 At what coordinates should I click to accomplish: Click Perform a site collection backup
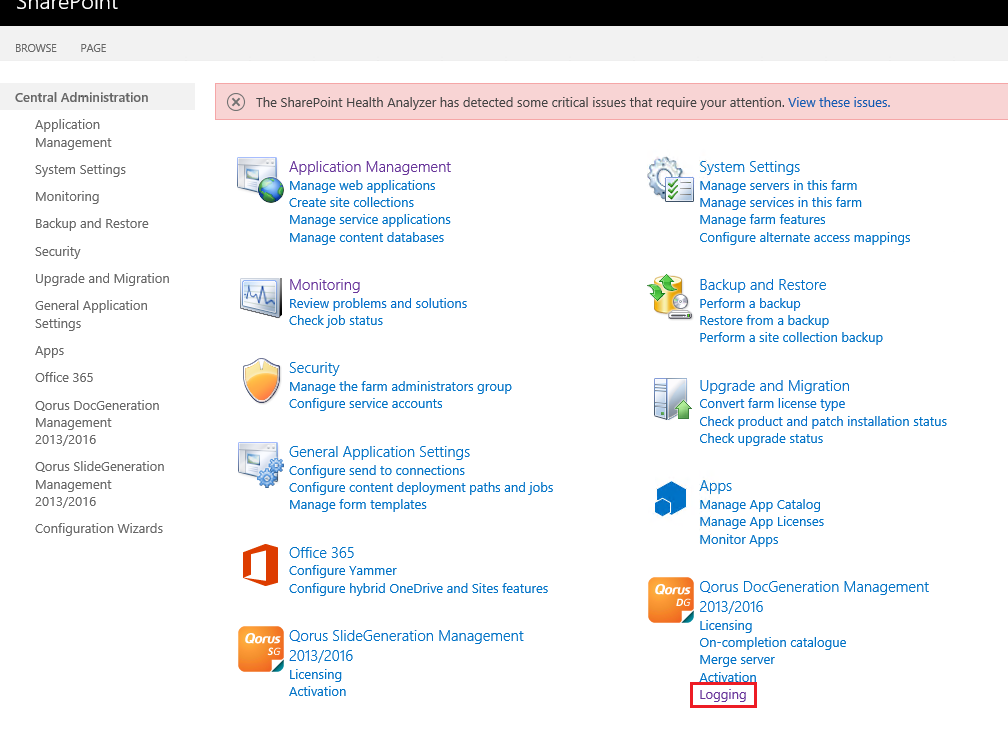point(791,337)
